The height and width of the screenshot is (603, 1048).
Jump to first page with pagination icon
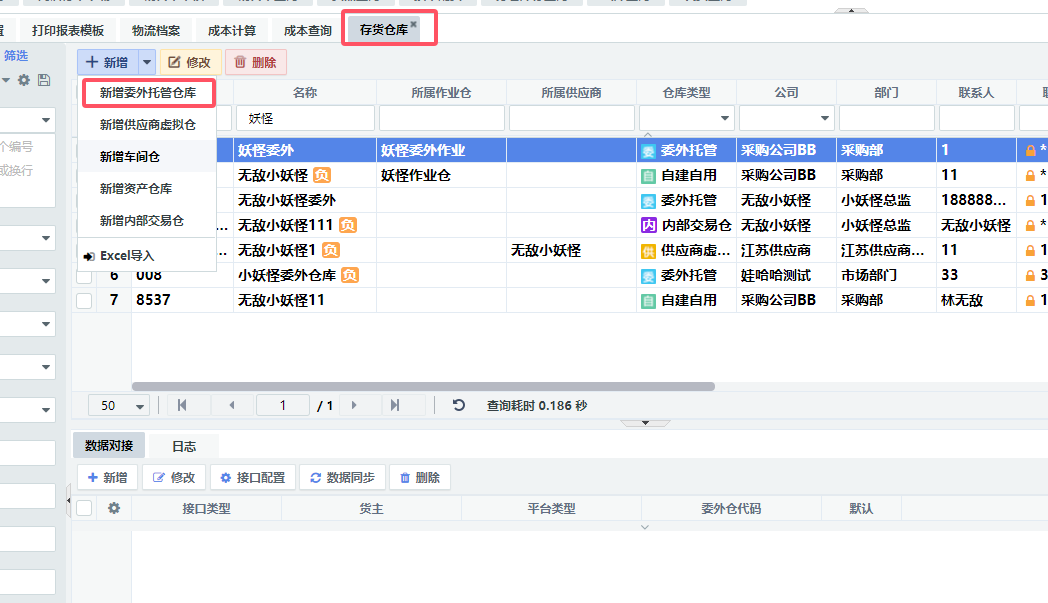click(182, 405)
